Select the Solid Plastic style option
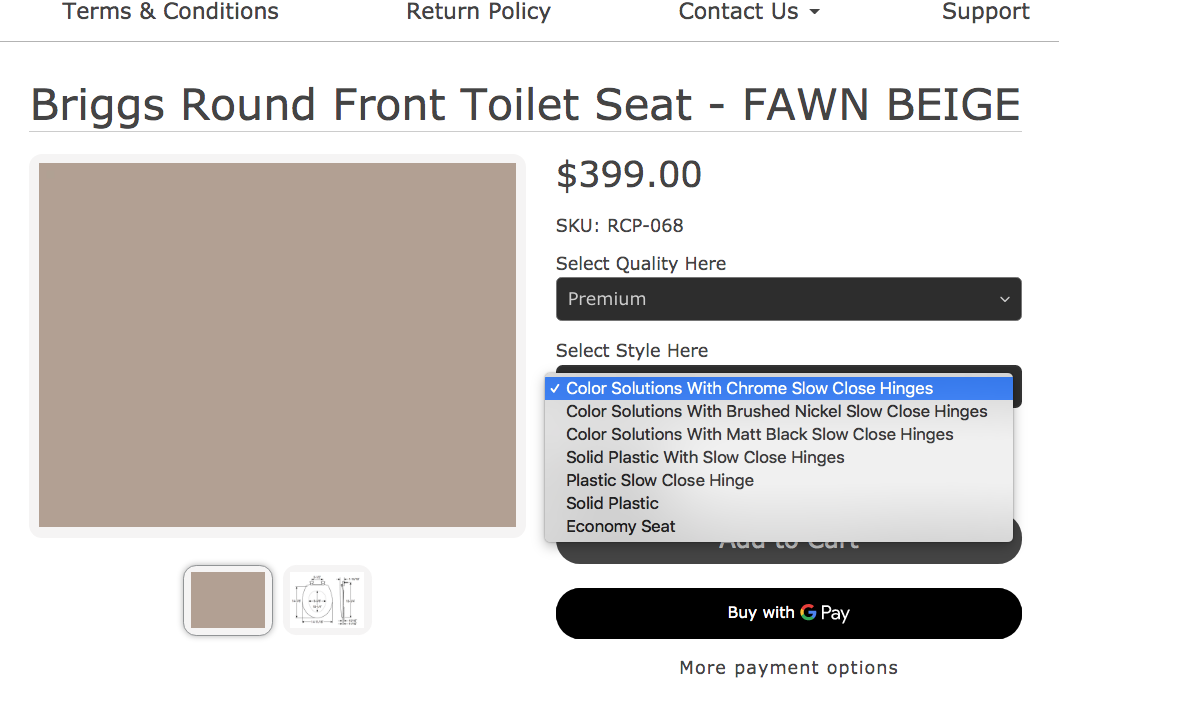Viewport: 1184px width, 727px height. [x=612, y=504]
